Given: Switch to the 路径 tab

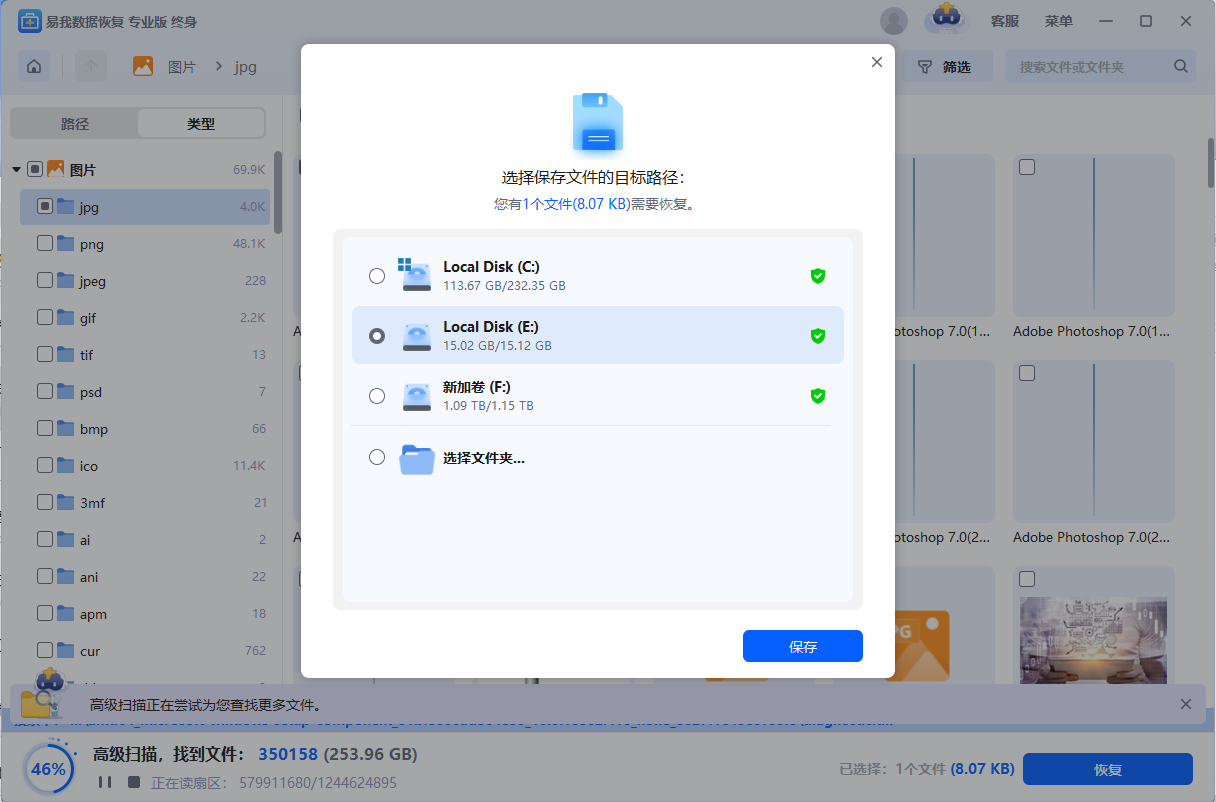Looking at the screenshot, I should [x=75, y=124].
